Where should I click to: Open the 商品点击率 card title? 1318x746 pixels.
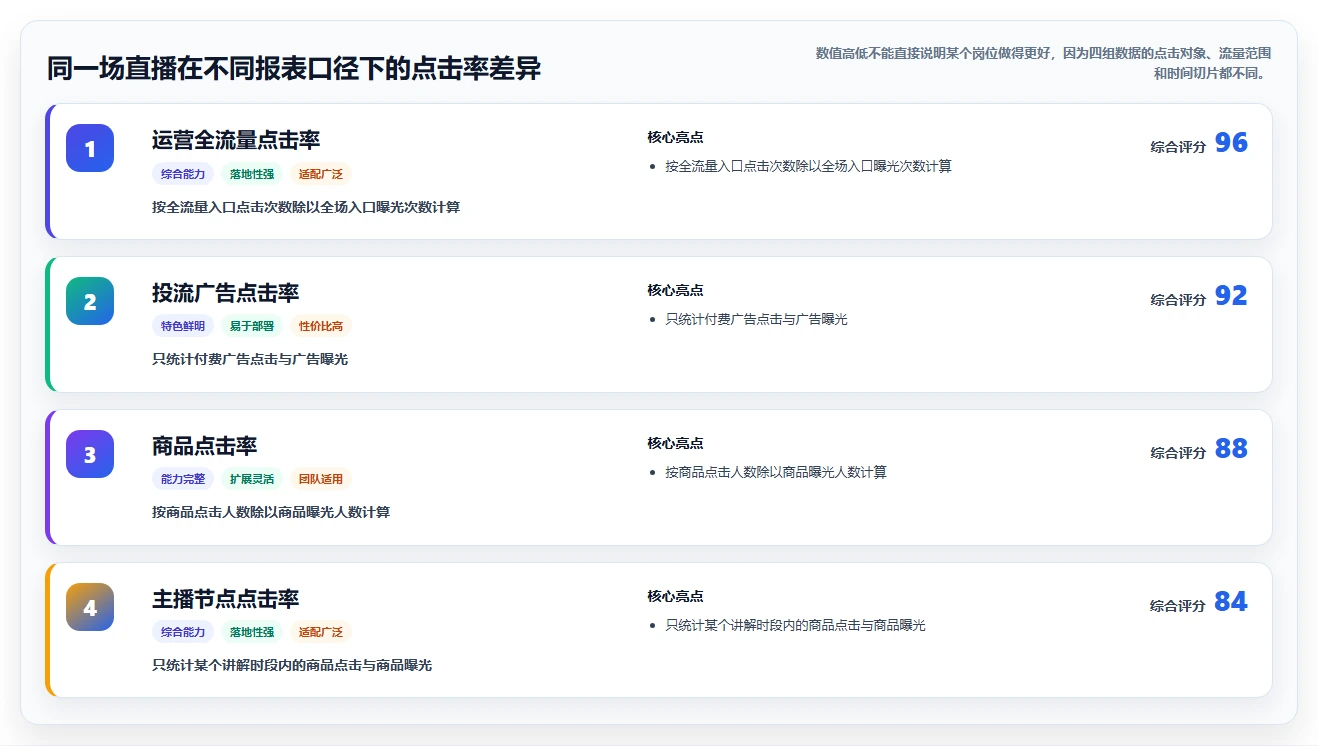point(205,446)
